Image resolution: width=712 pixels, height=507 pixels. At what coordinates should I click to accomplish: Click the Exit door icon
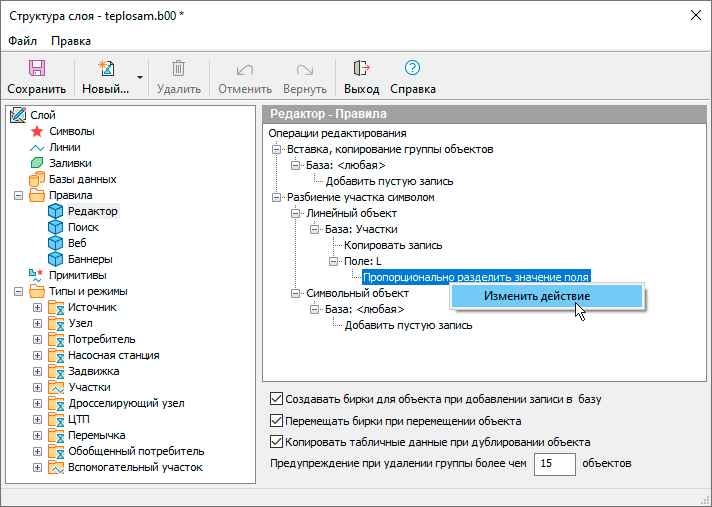(361, 68)
